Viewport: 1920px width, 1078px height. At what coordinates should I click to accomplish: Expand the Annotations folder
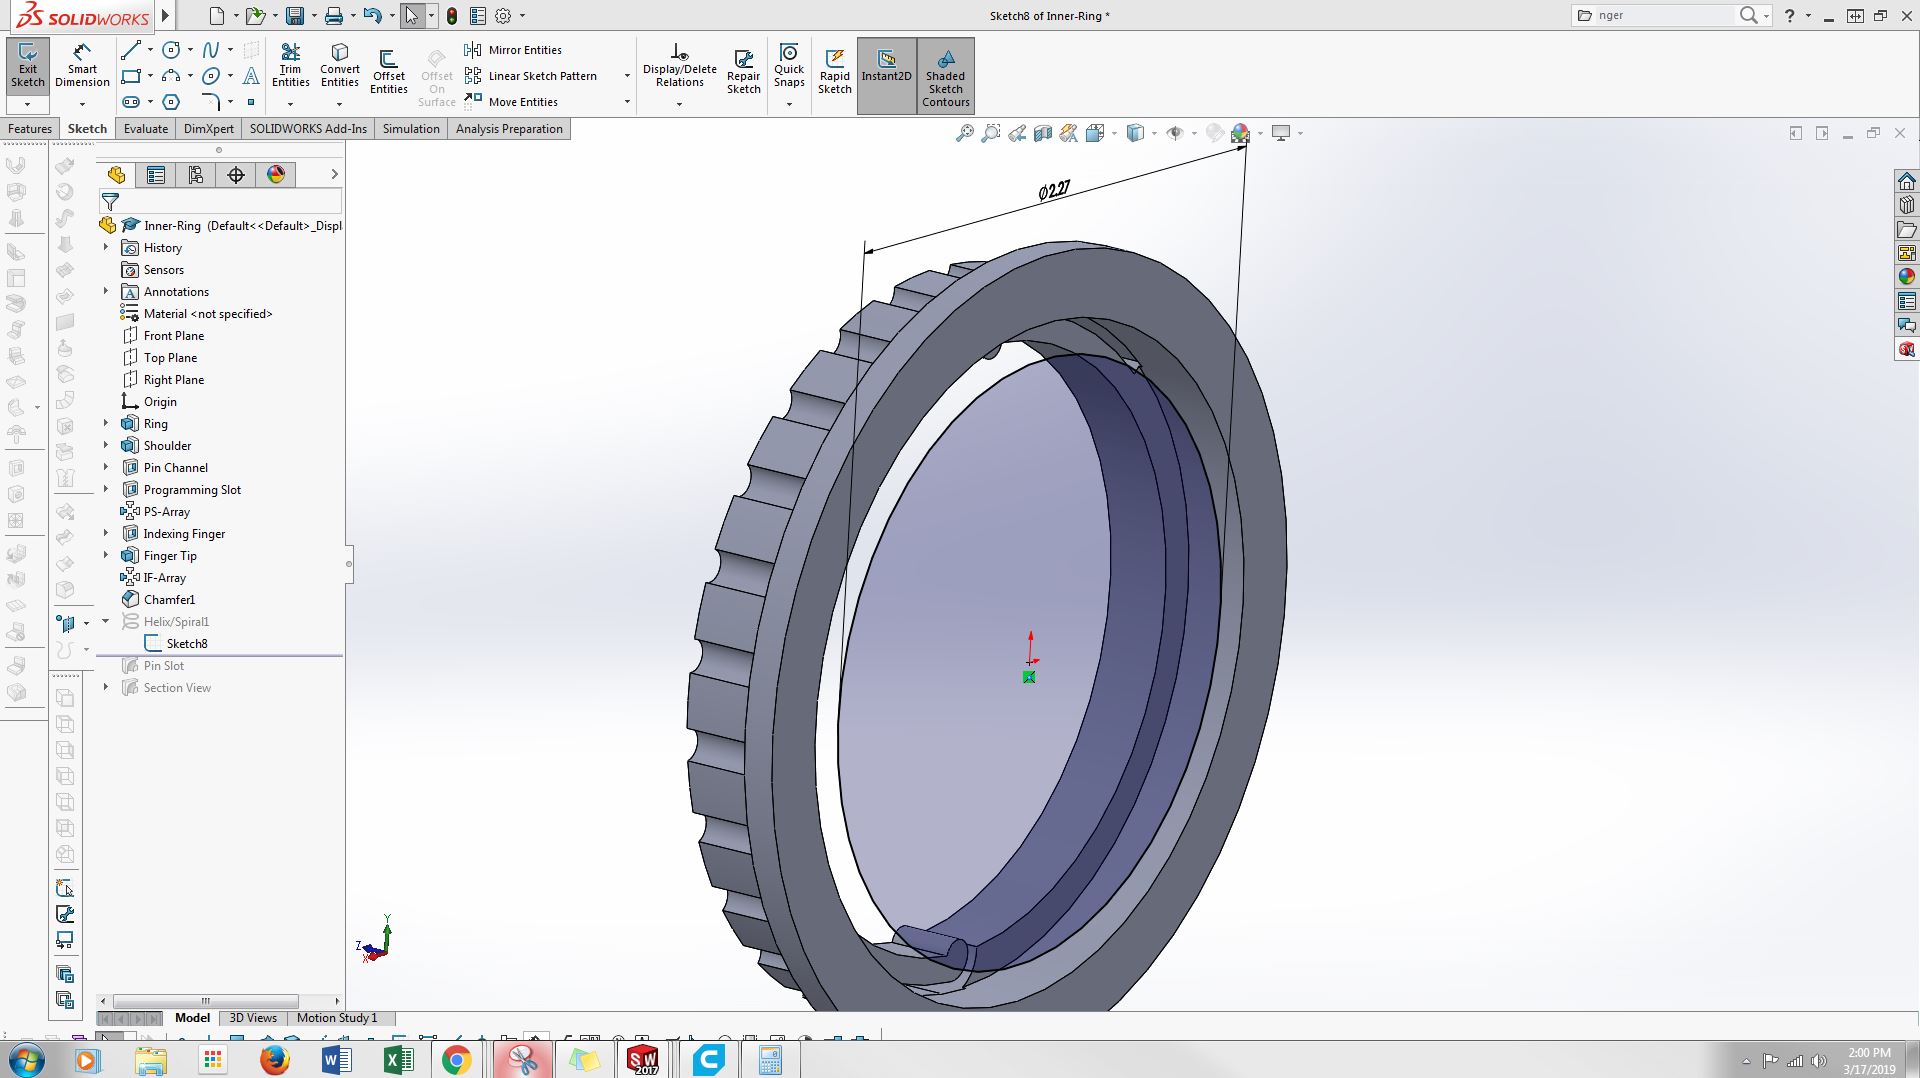106,291
